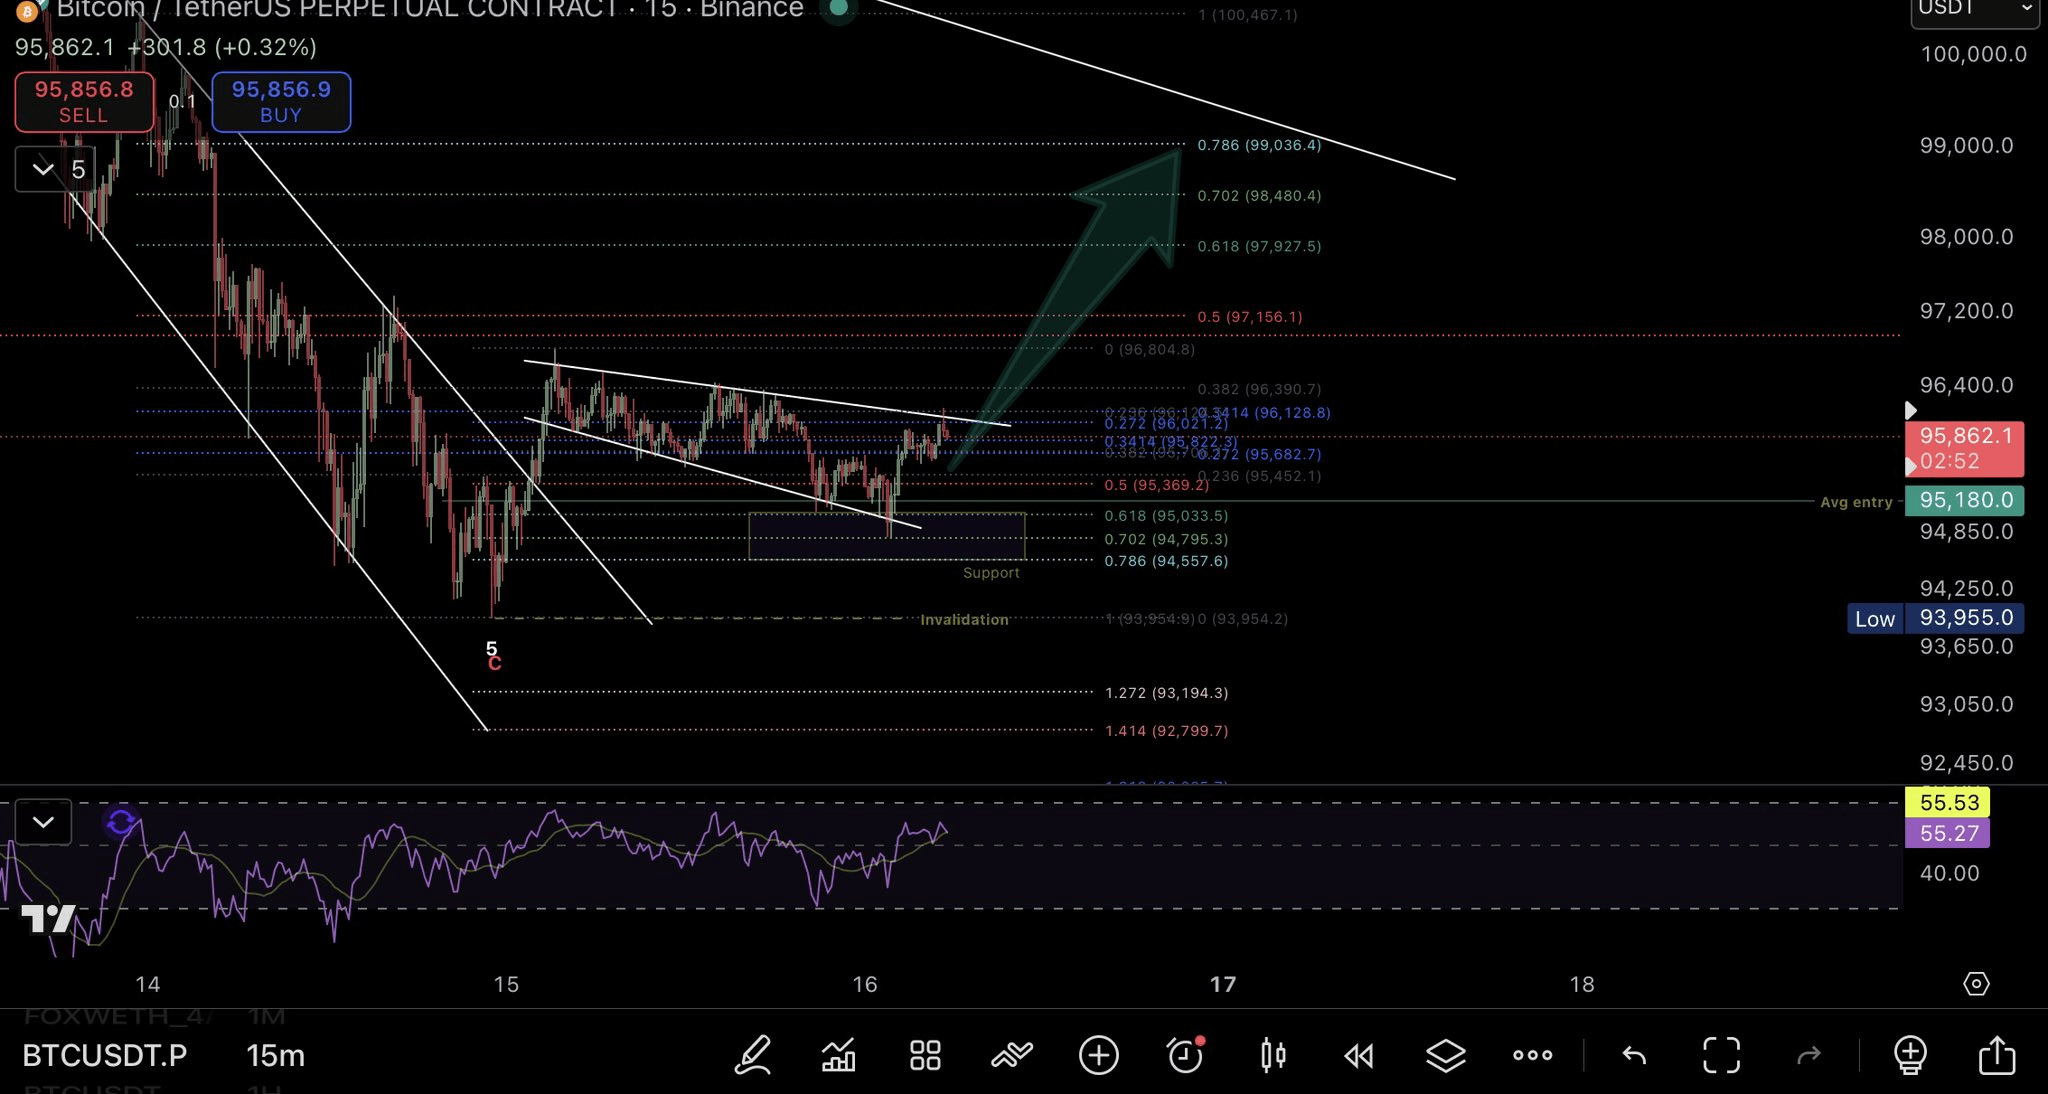Click the compare symbols plus-circle icon
This screenshot has height=1094, width=2048.
1098,1055
